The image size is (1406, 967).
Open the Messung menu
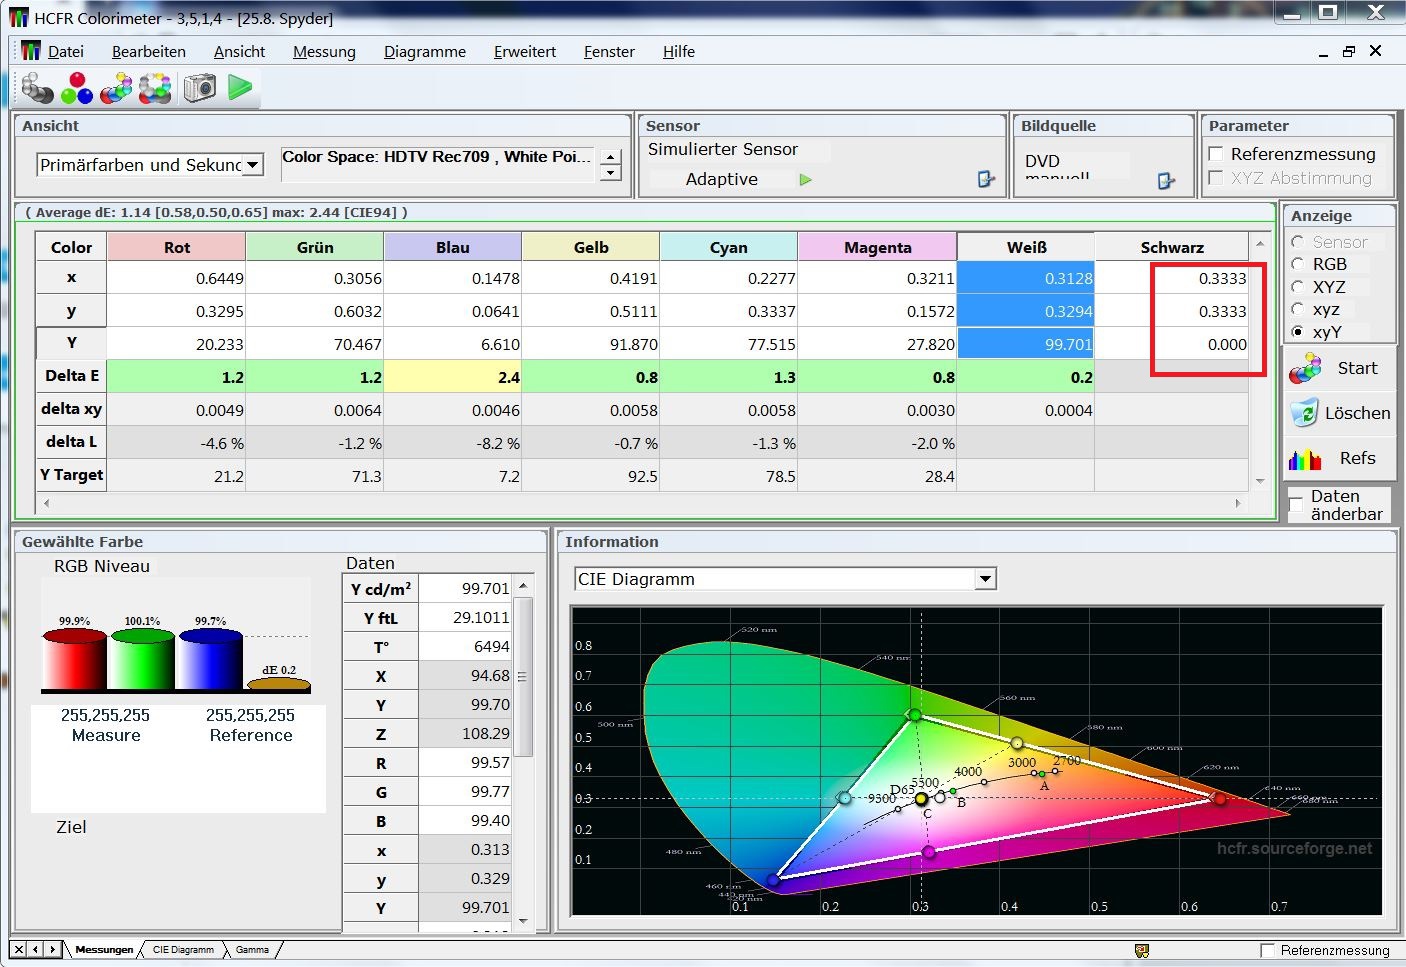[324, 52]
